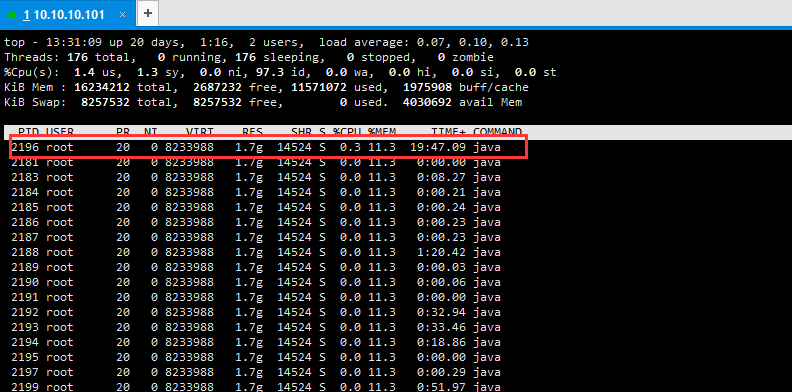Click PID 2189 in the process list
792x392 pixels.
25,267
